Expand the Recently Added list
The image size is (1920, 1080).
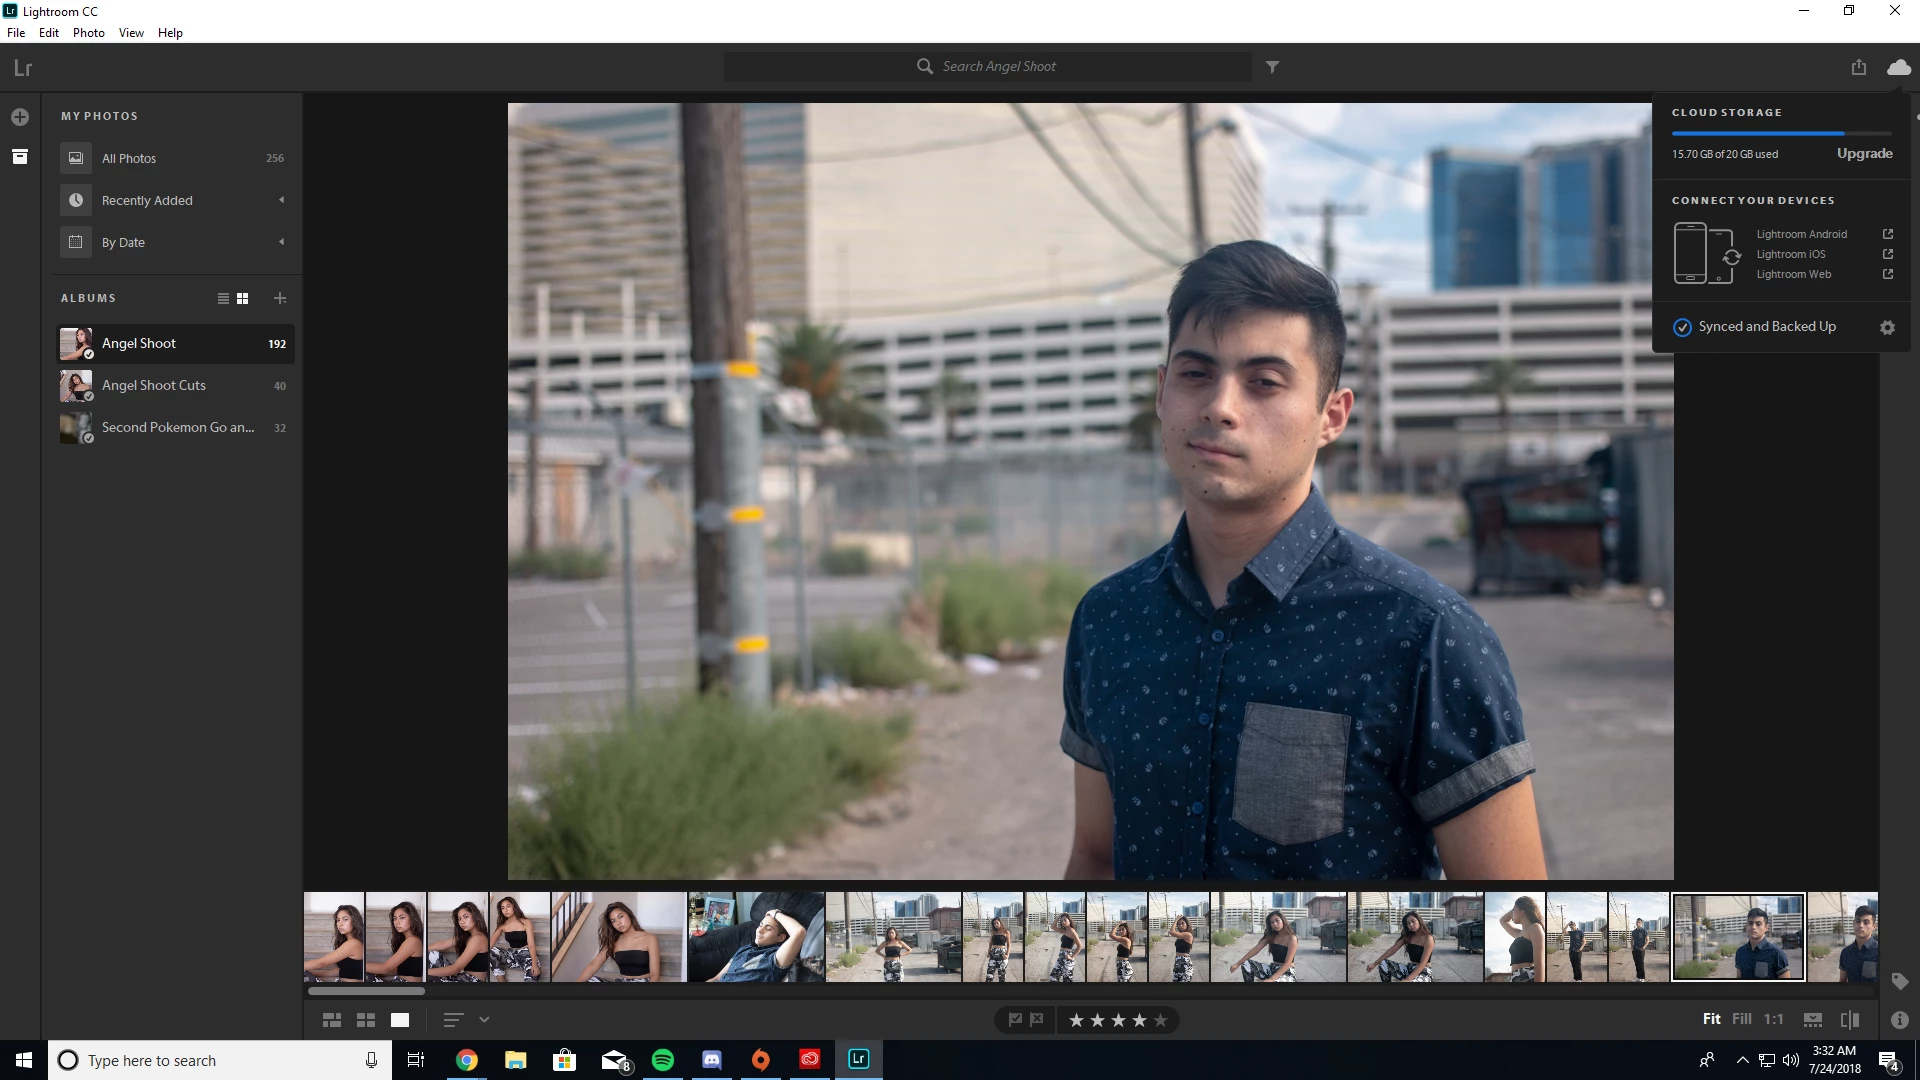pos(281,200)
